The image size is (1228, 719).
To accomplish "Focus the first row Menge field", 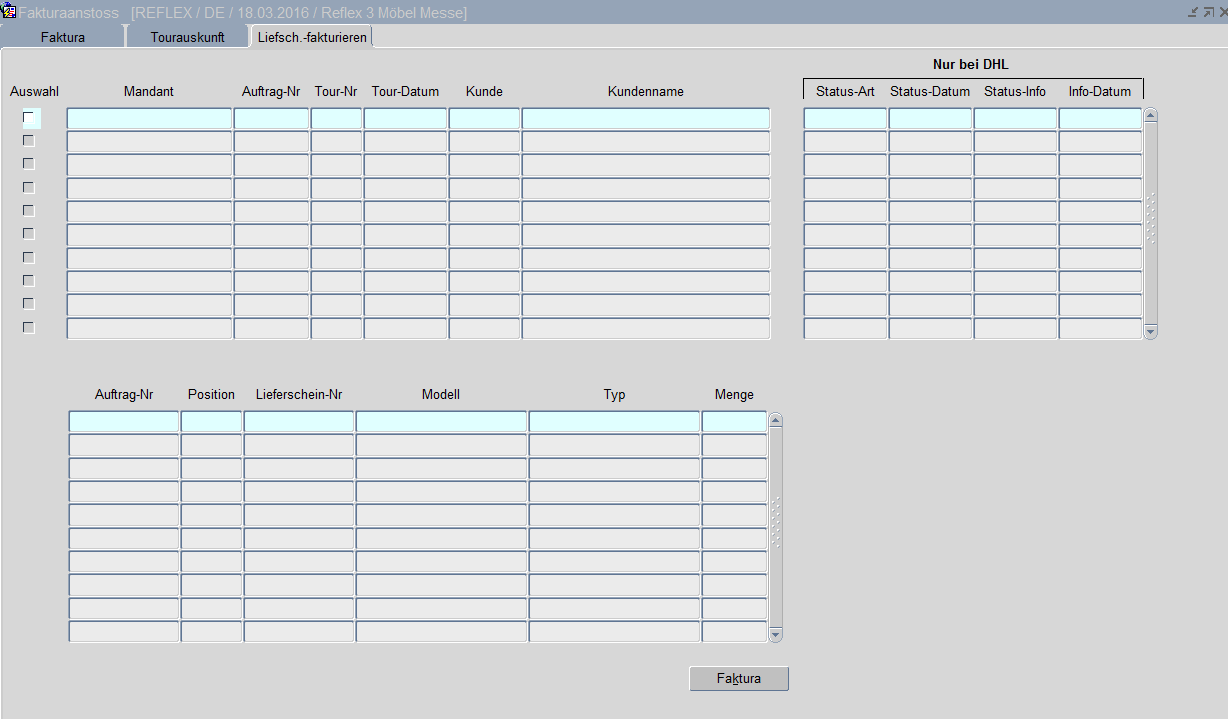I will 734,422.
